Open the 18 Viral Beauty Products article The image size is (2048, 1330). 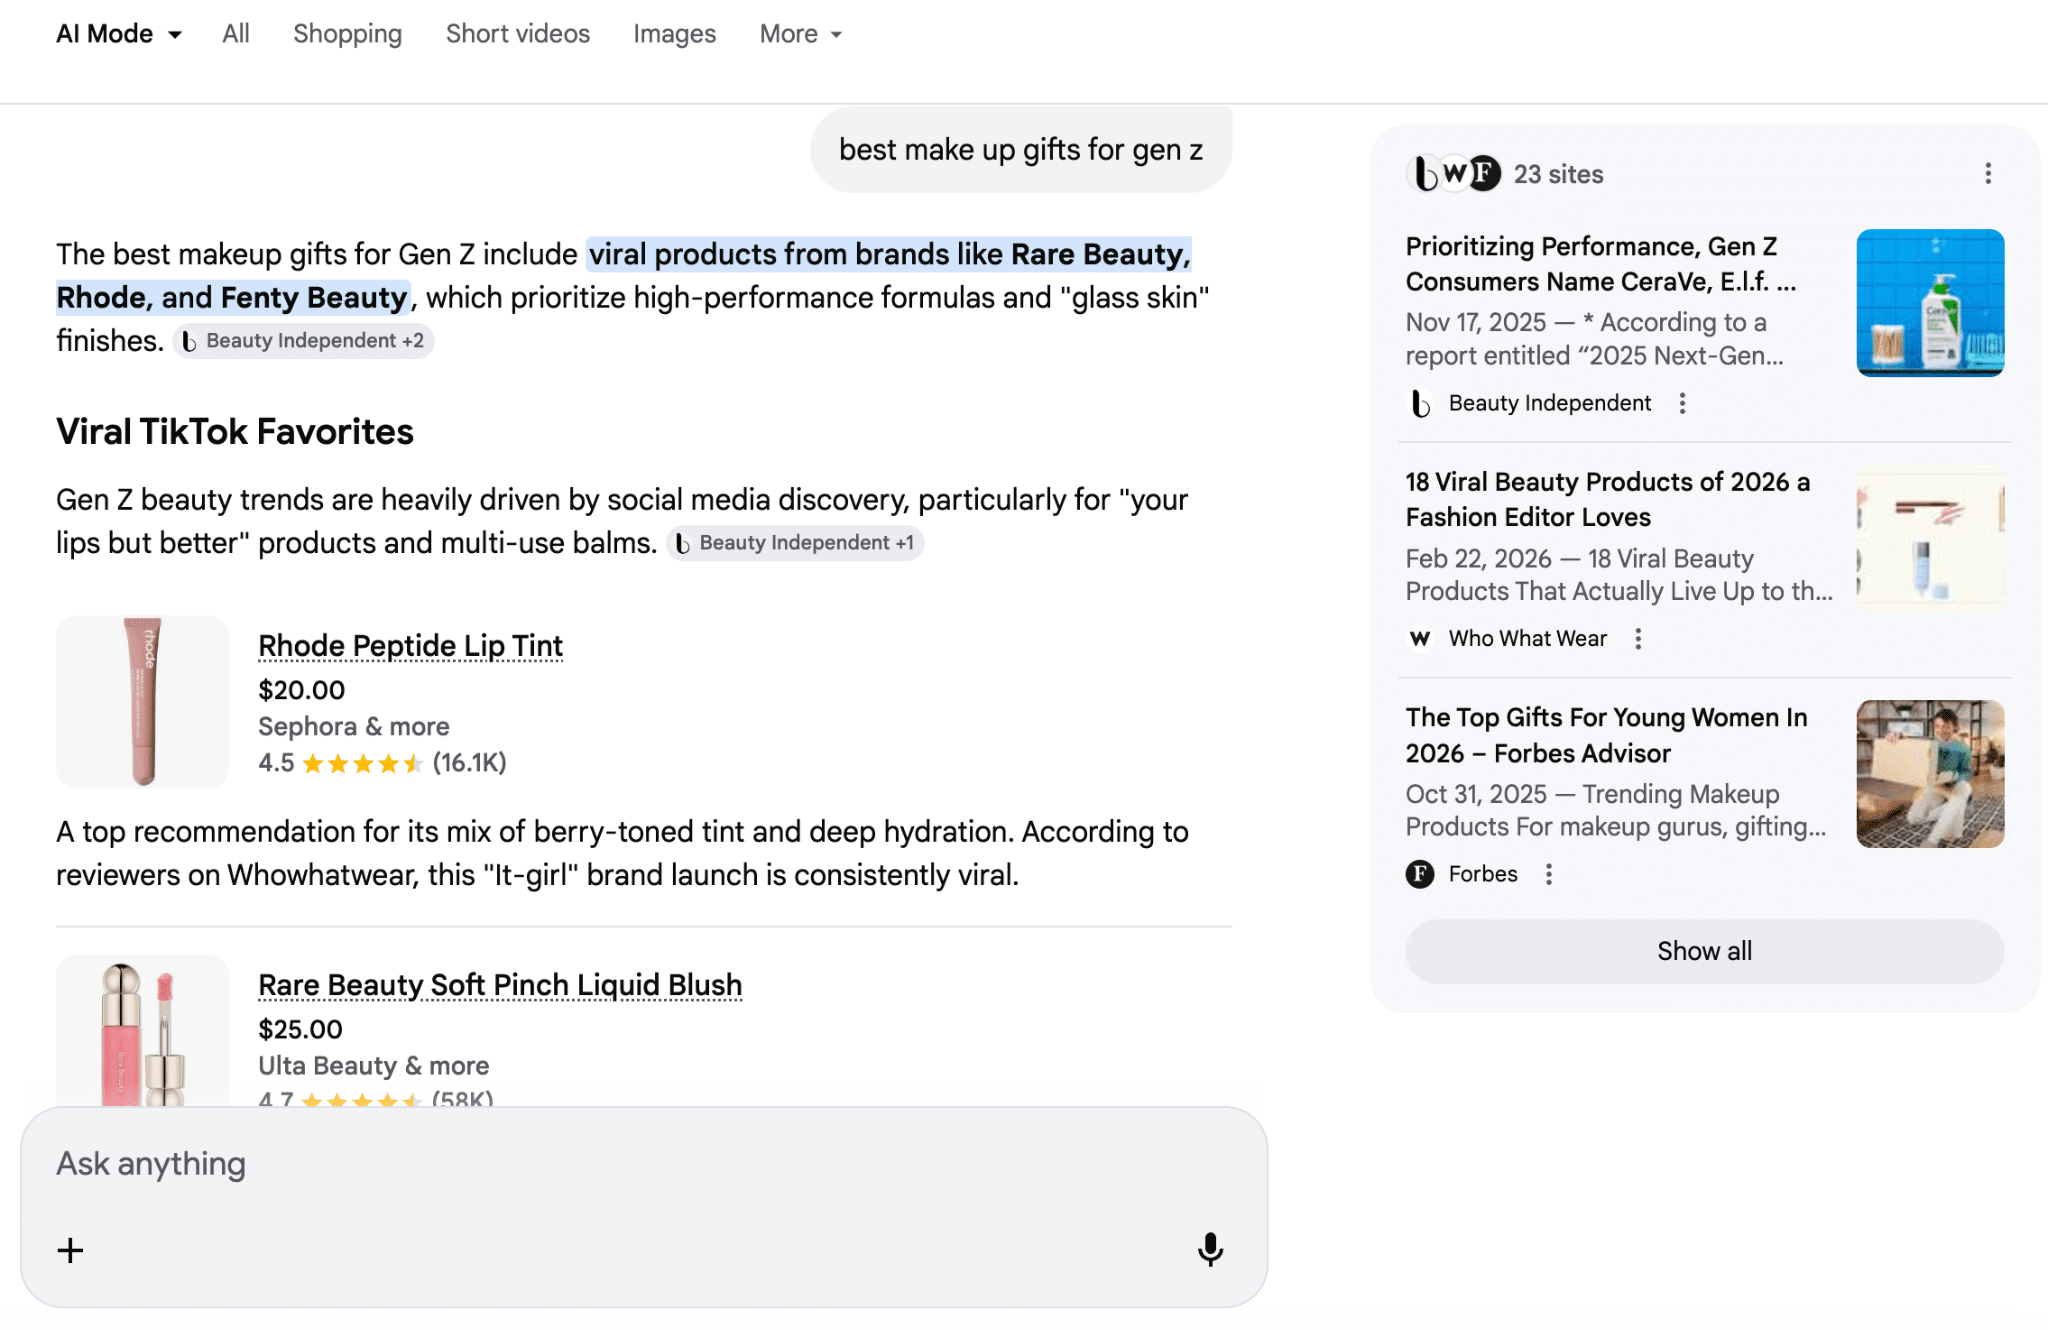click(1608, 500)
